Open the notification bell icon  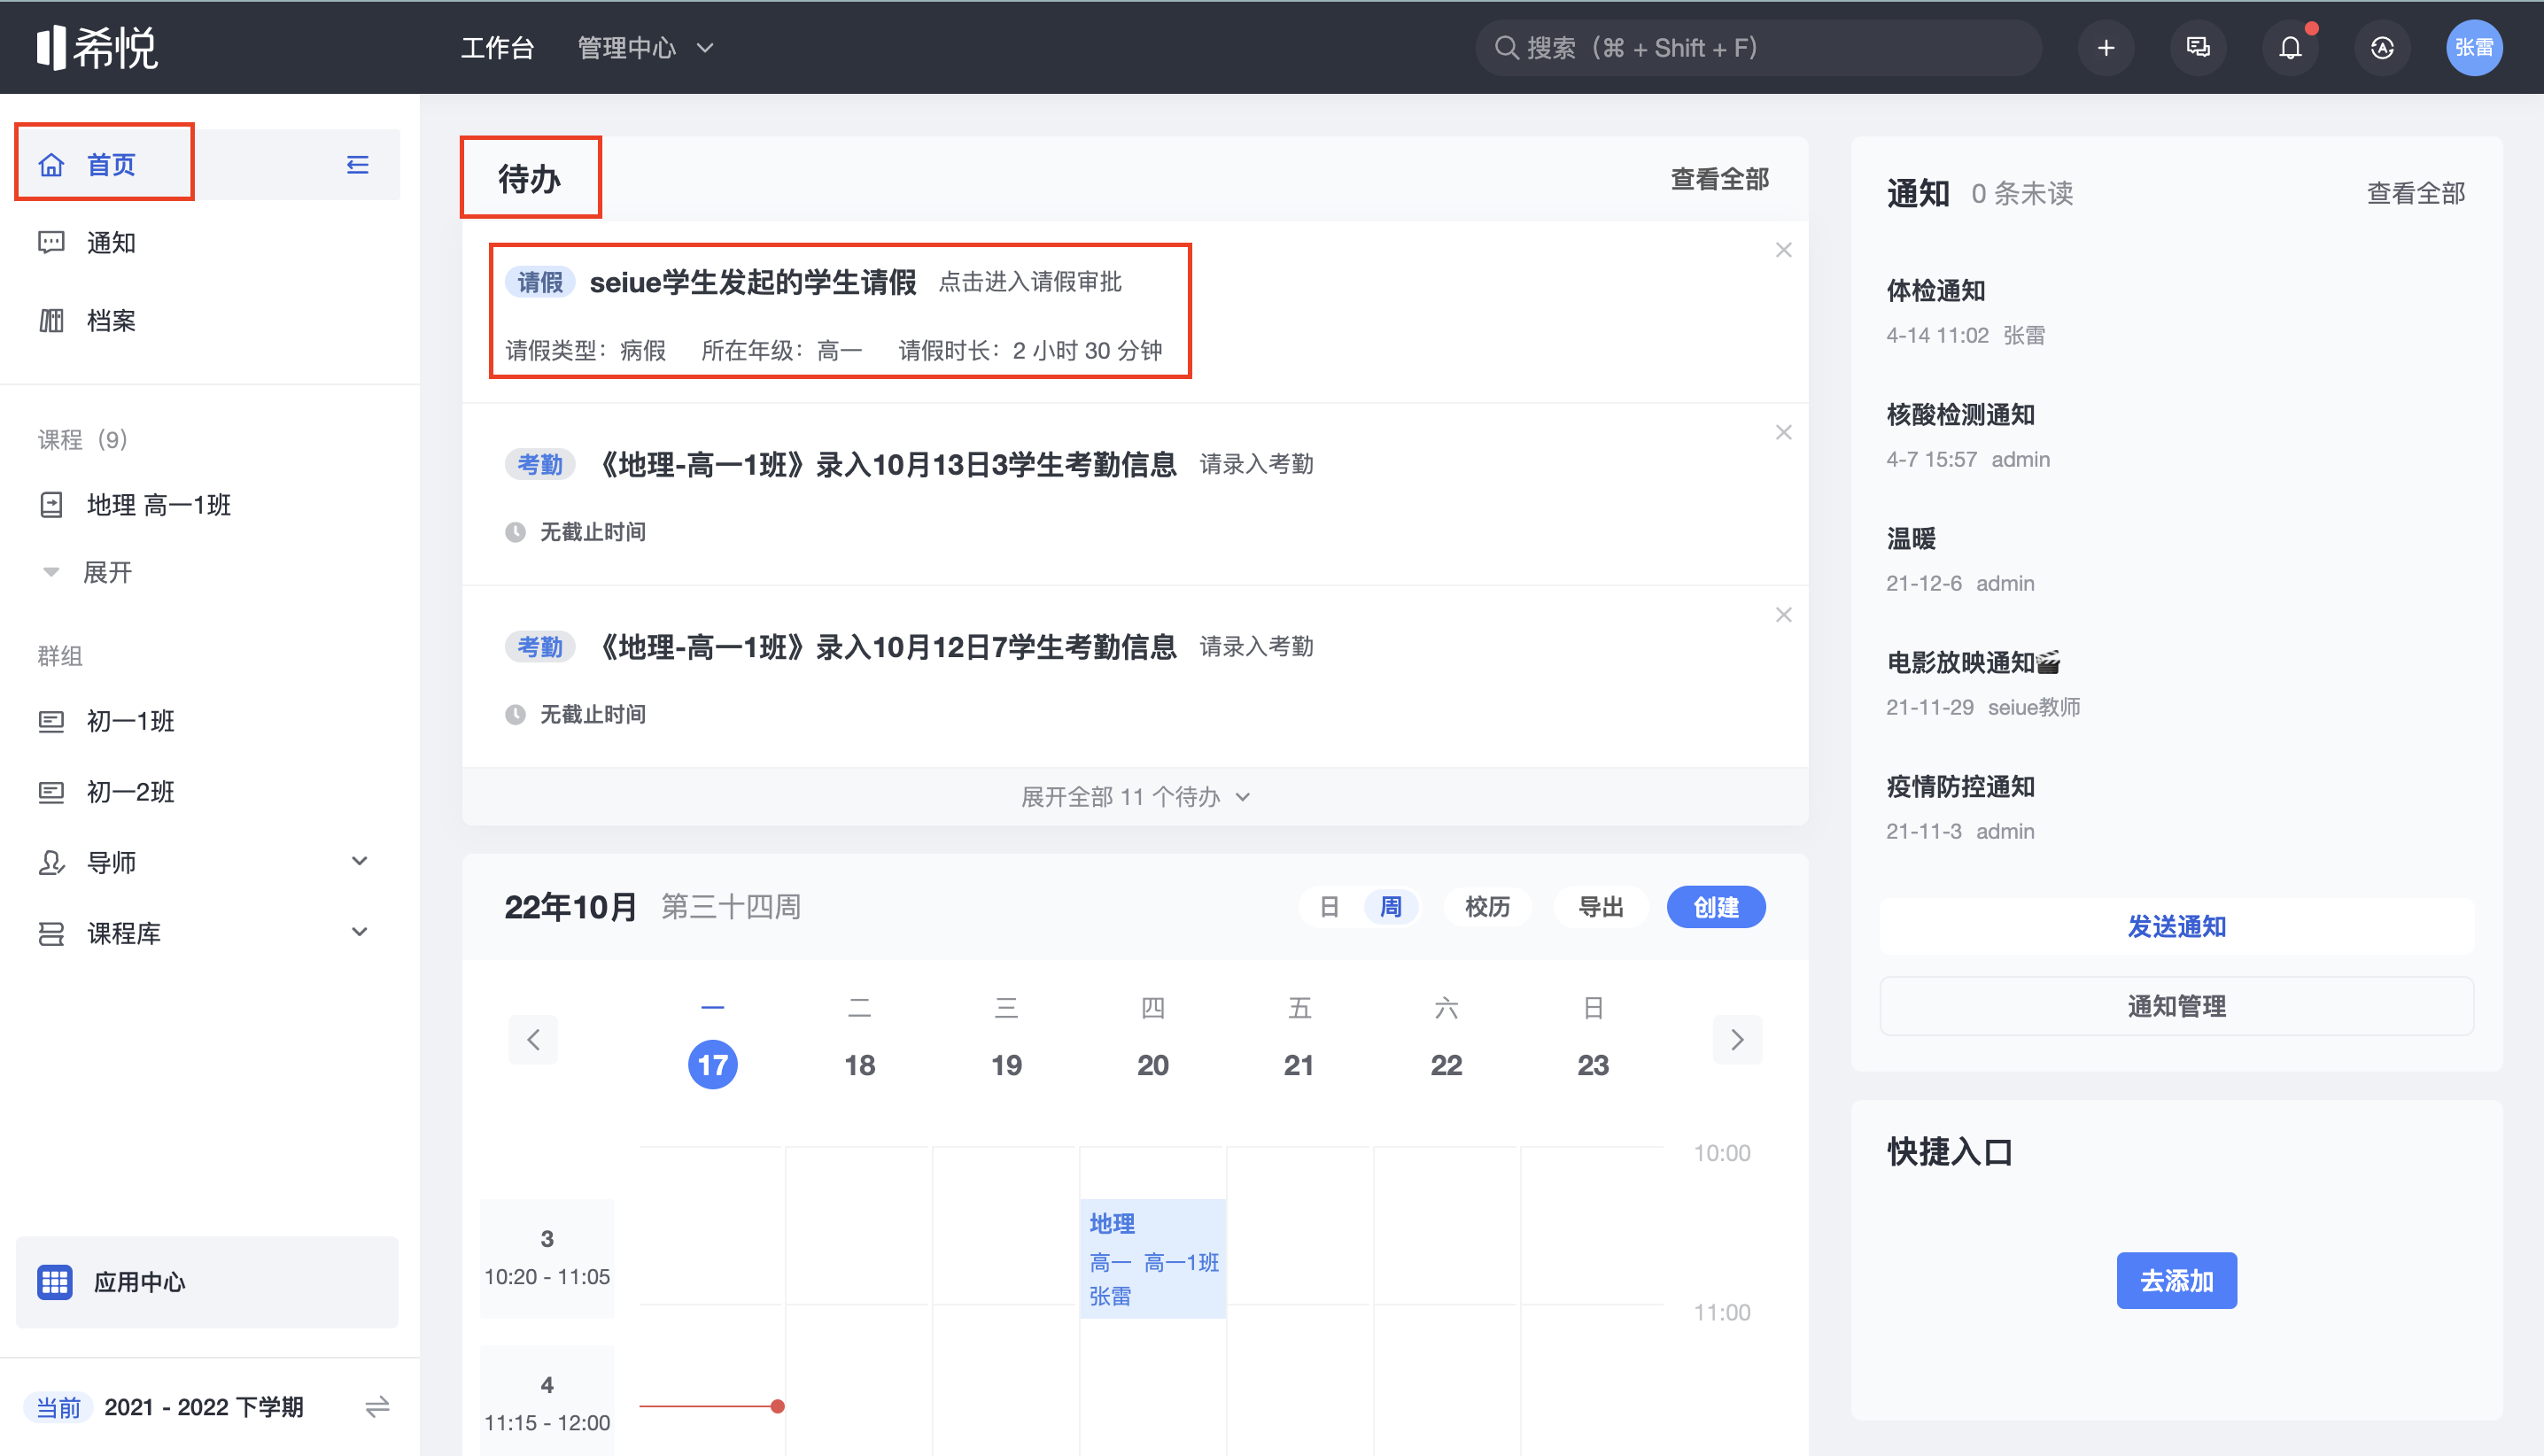[x=2289, y=48]
